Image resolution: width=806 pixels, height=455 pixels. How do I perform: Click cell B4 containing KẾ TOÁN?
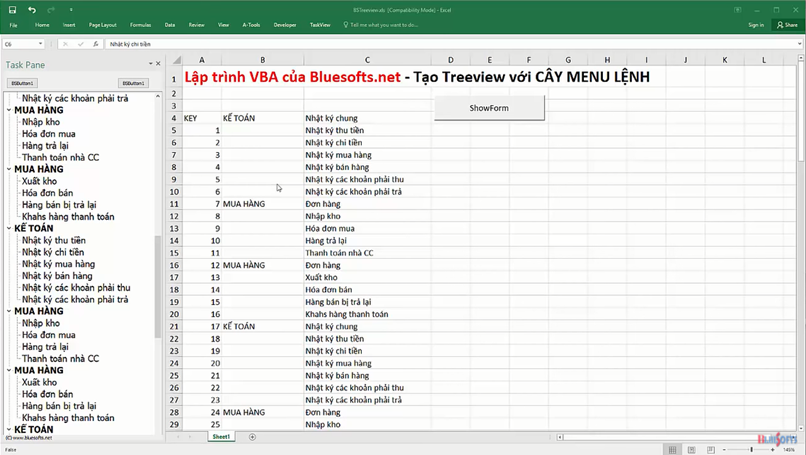tap(263, 118)
